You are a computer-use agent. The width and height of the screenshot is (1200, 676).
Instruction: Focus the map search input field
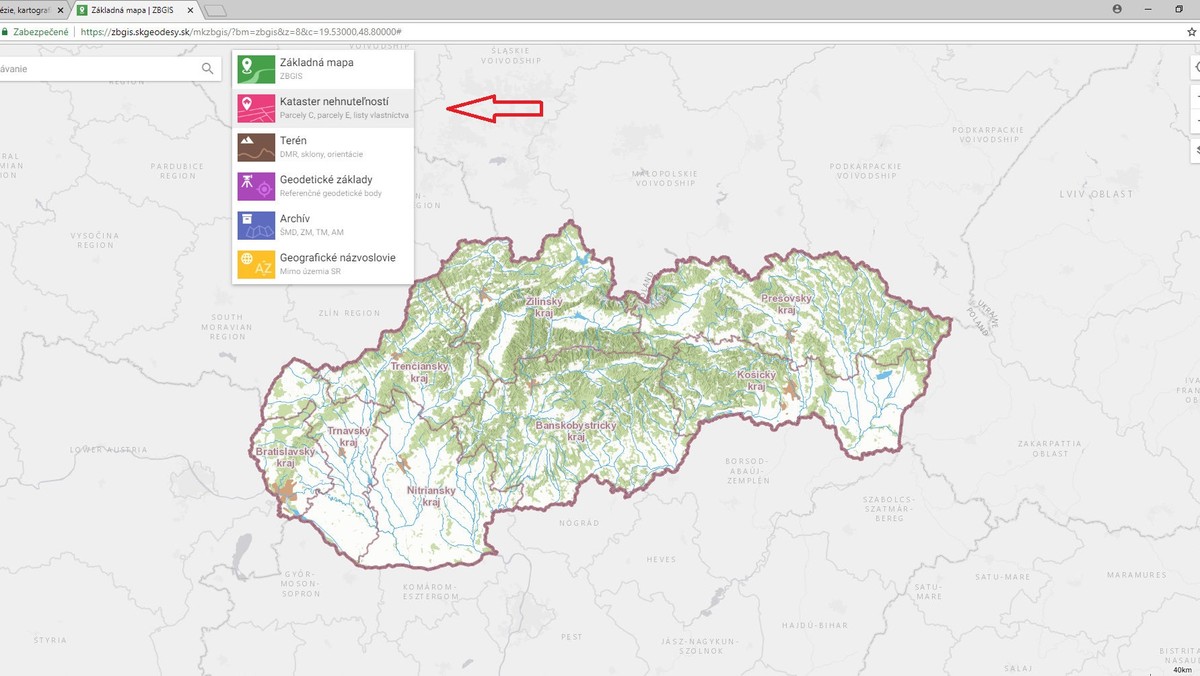[100, 69]
